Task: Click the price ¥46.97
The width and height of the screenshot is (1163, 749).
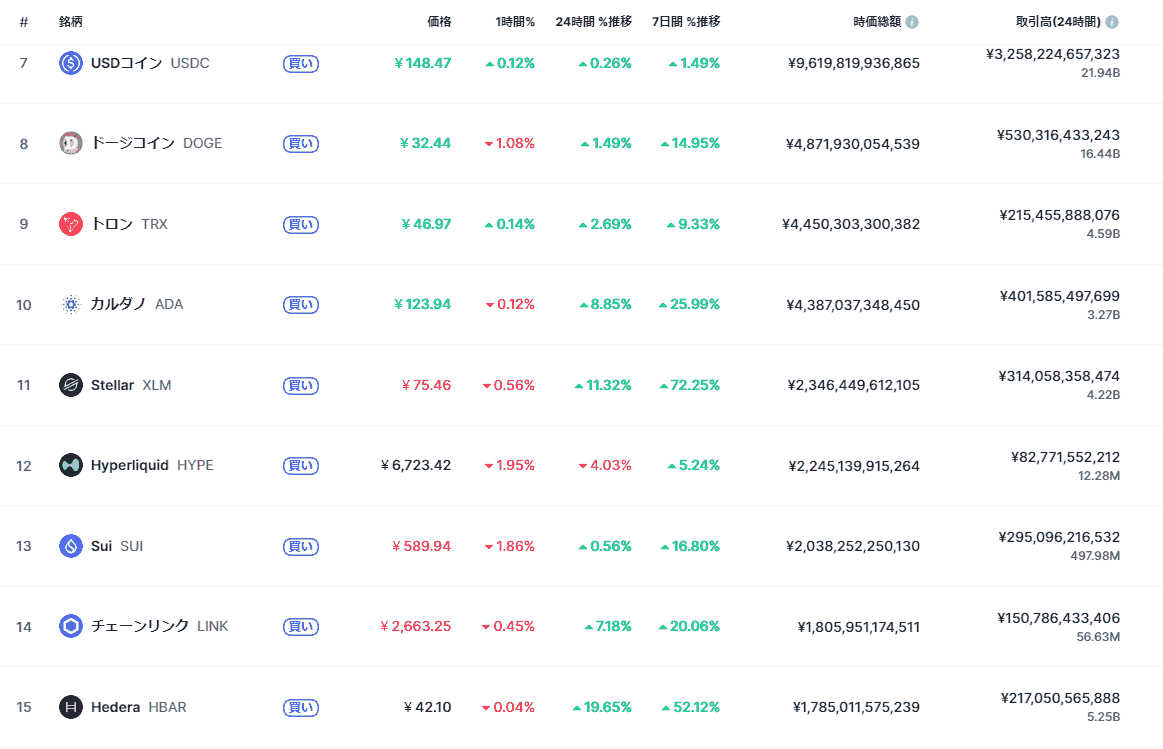Action: click(x=426, y=224)
